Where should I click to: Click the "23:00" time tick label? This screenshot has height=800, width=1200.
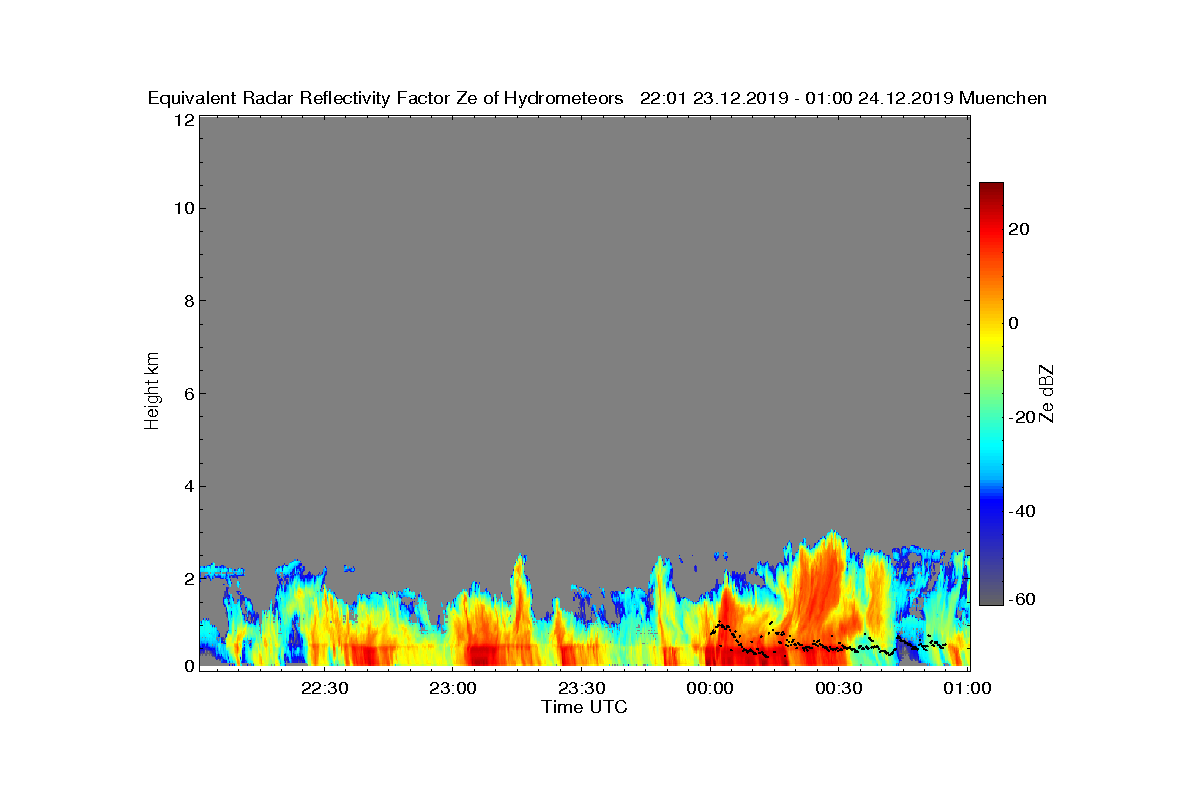tap(452, 687)
